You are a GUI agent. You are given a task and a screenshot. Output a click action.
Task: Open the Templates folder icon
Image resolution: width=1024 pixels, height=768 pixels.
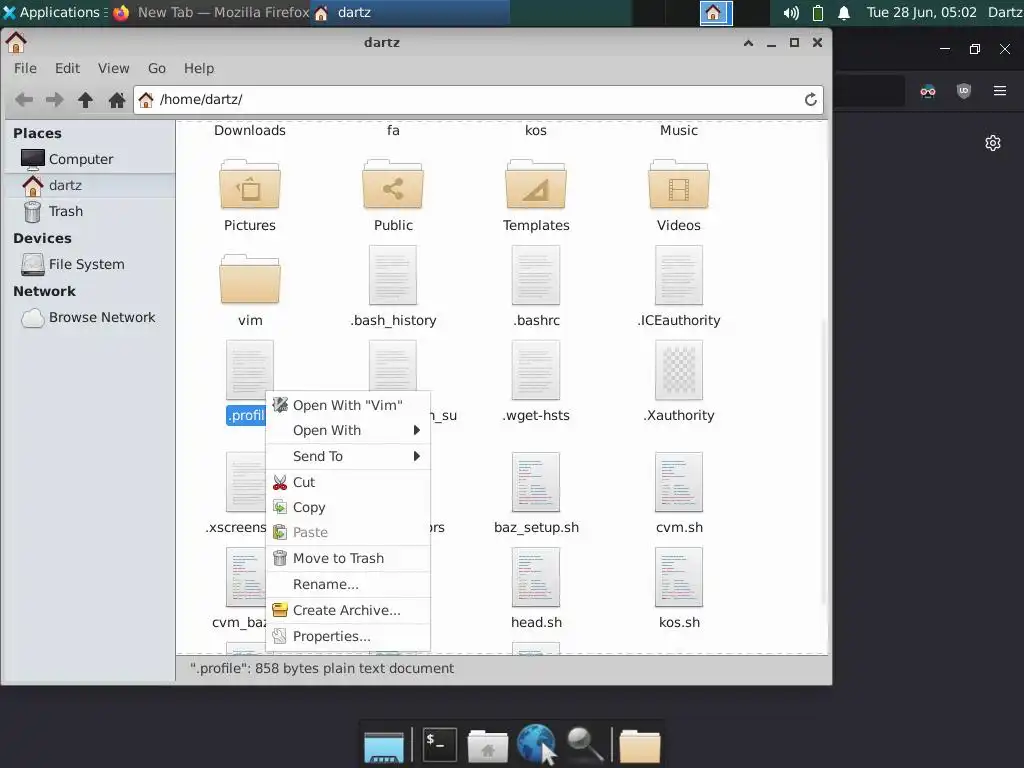536,185
